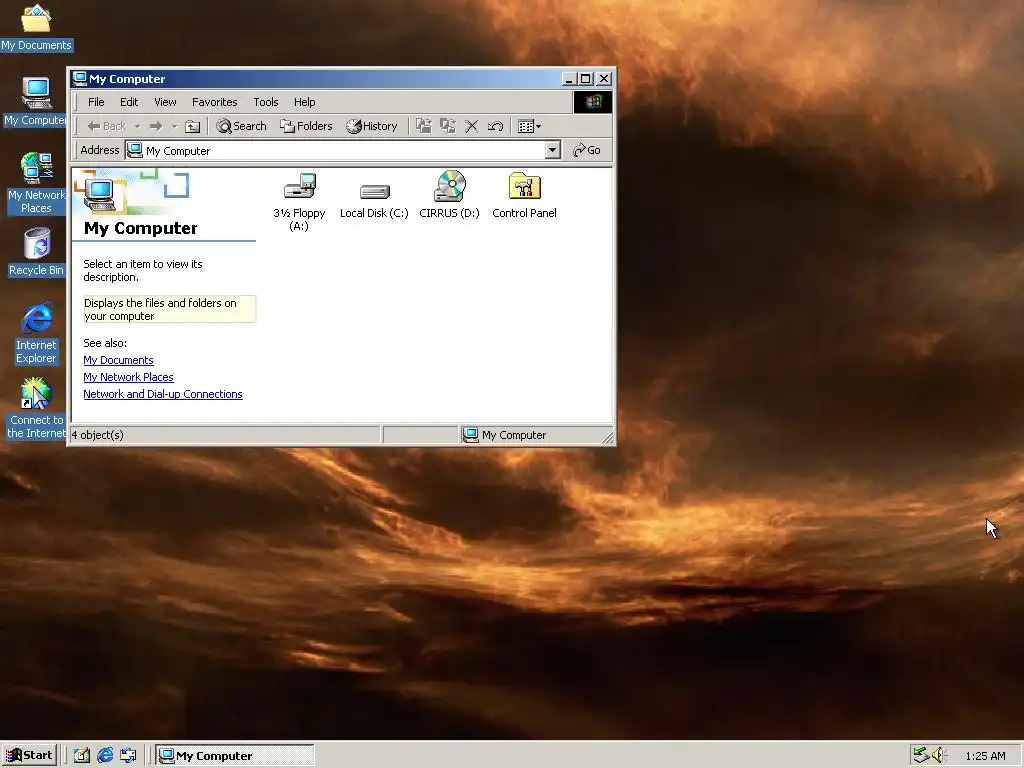Select the CIRRUS (D:) CD drive icon
Screen dimensions: 1024x768
point(449,195)
